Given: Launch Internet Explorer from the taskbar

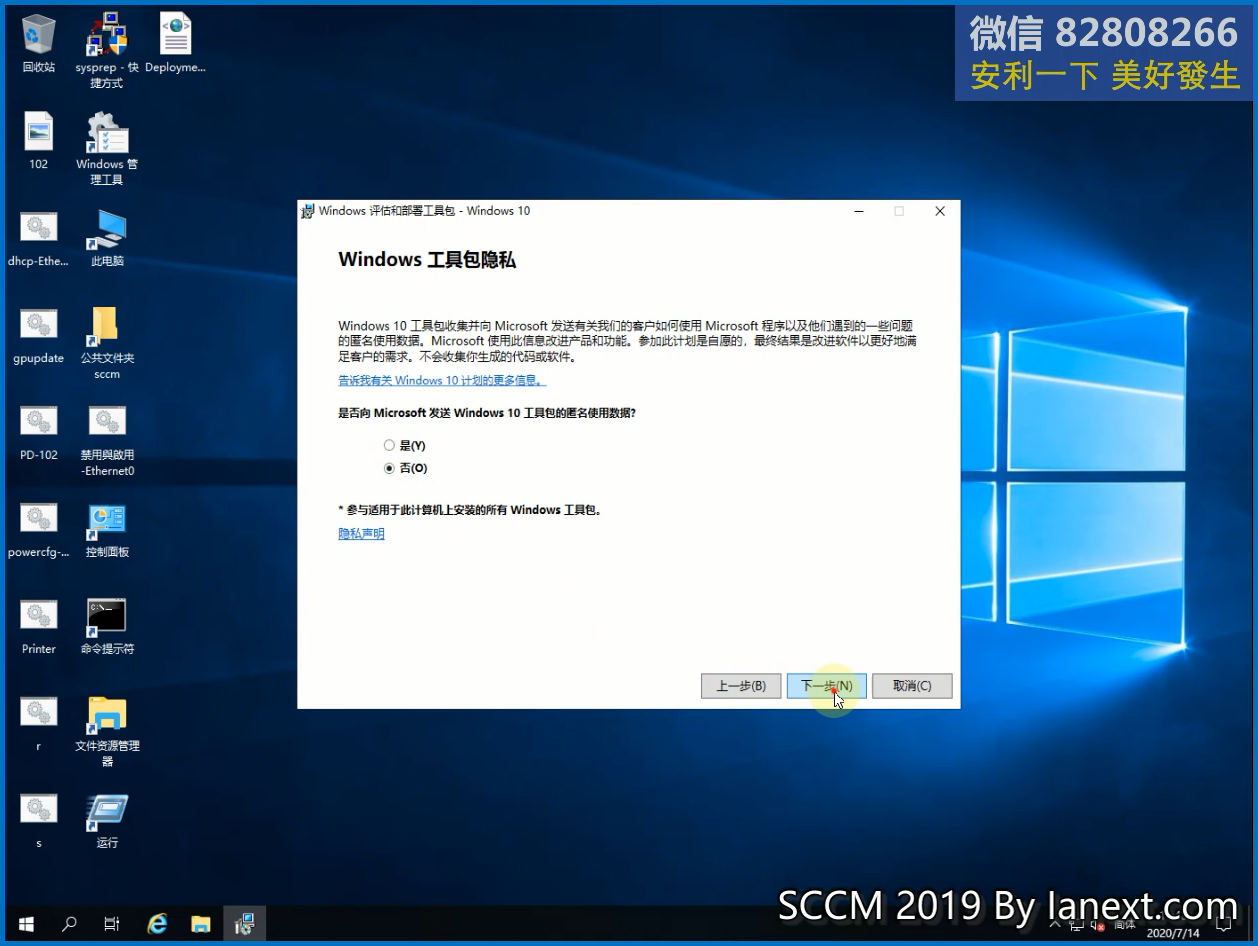Looking at the screenshot, I should pyautogui.click(x=157, y=925).
